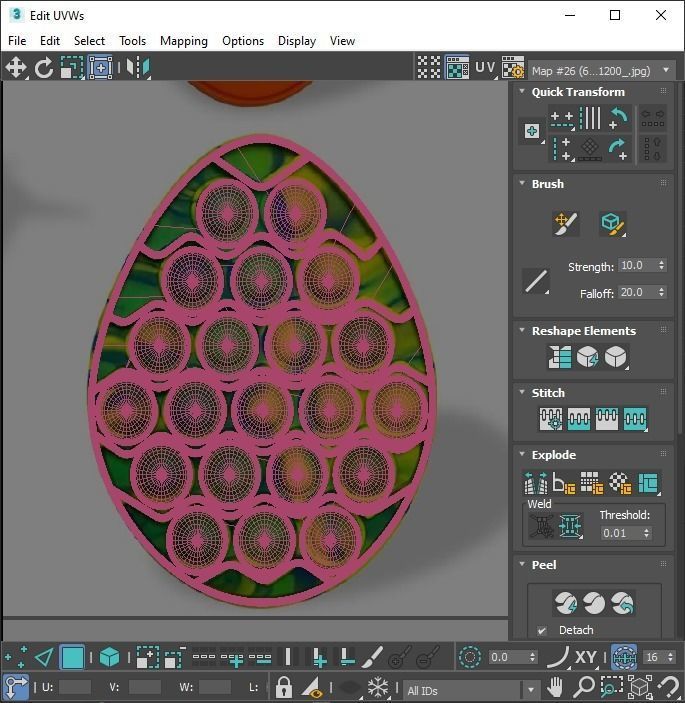The width and height of the screenshot is (685, 703).
Task: Click Align Horizontally to Pivot icon
Action: tap(562, 118)
